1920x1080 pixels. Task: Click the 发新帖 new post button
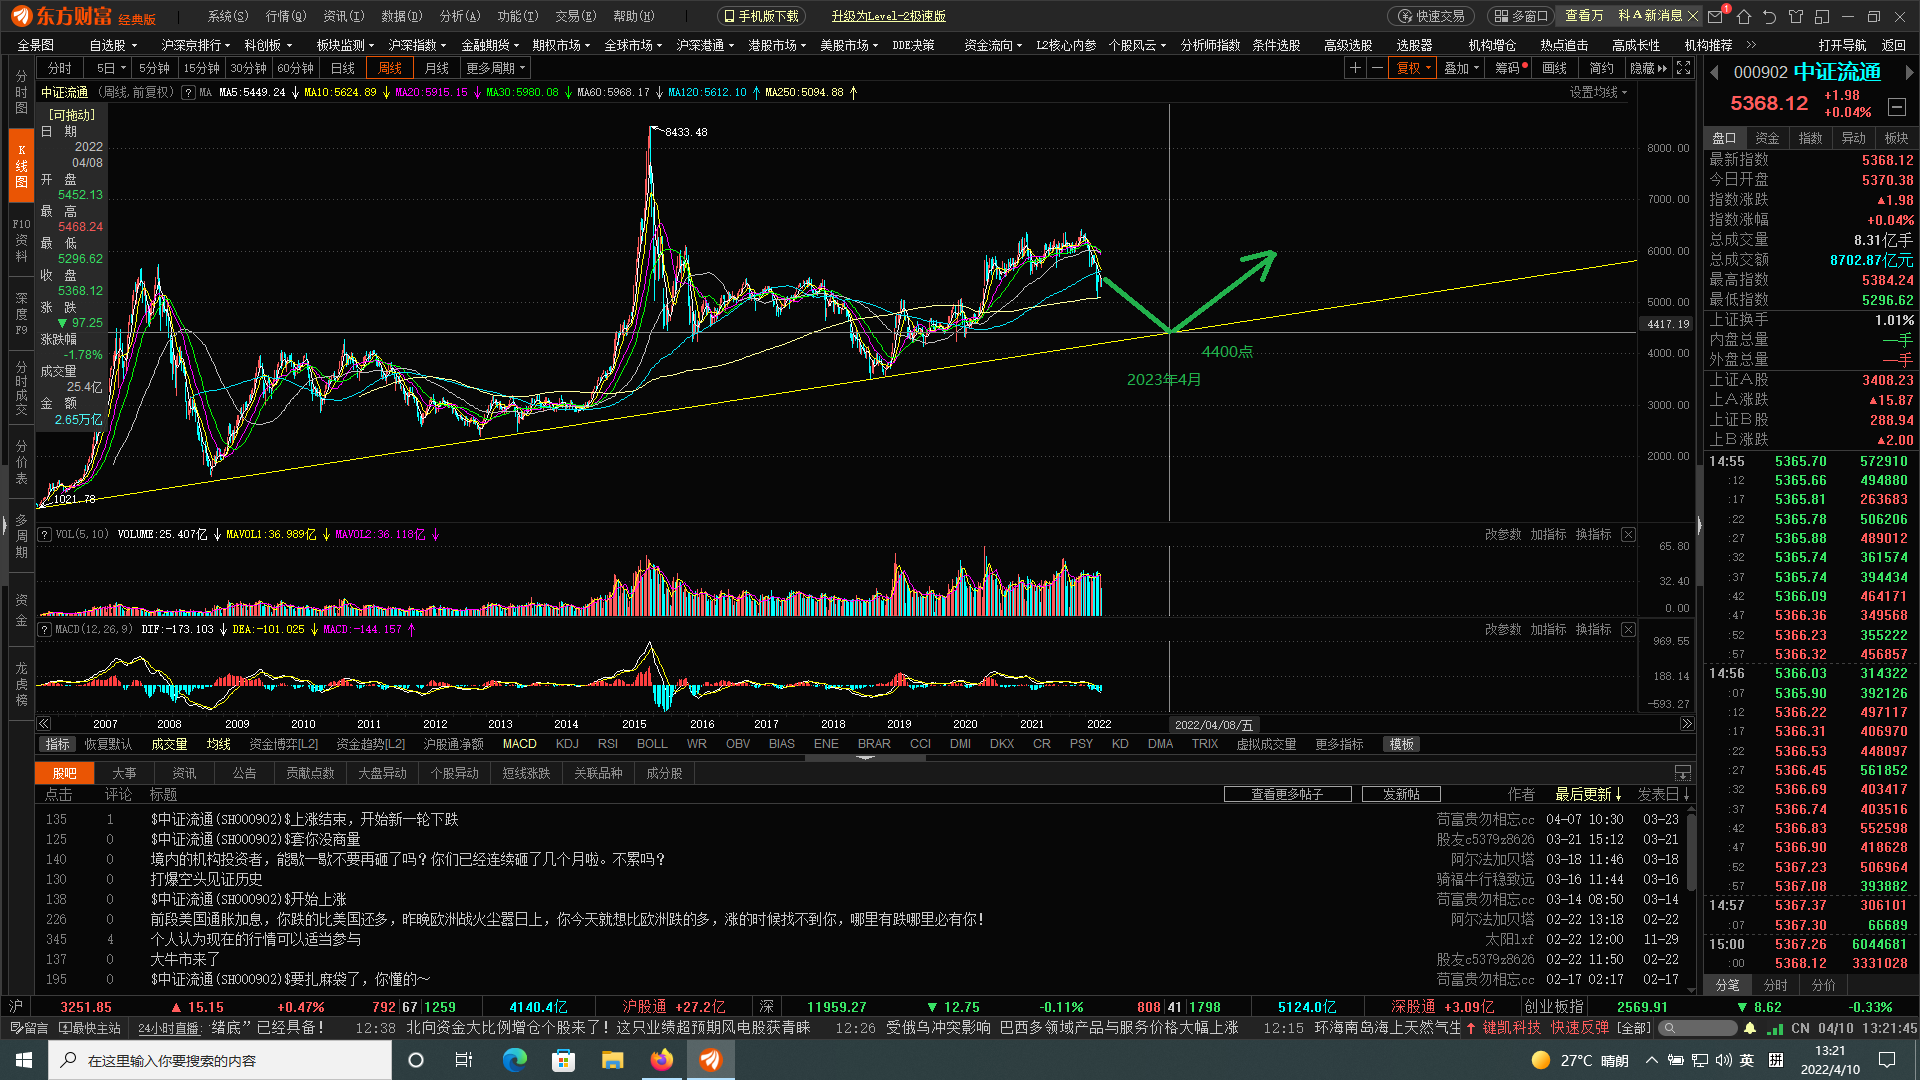point(1401,794)
